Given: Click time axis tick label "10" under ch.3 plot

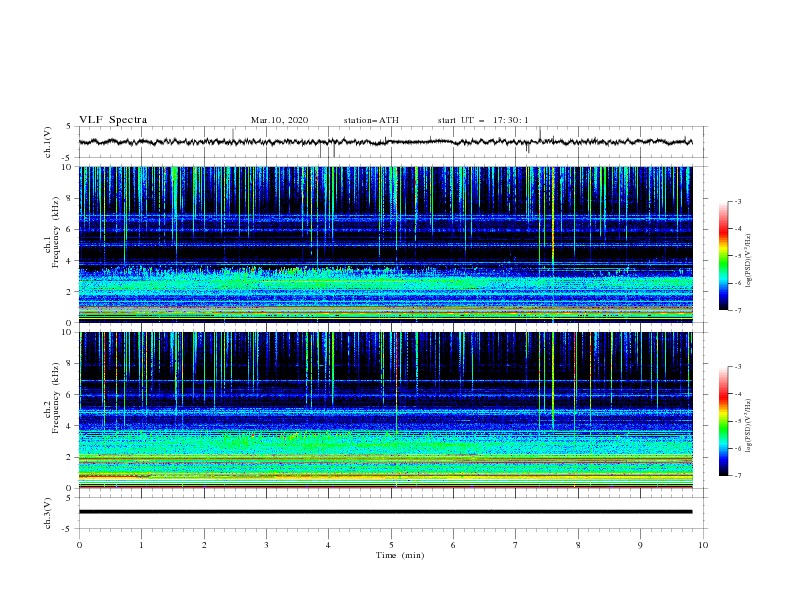Looking at the screenshot, I should [703, 545].
